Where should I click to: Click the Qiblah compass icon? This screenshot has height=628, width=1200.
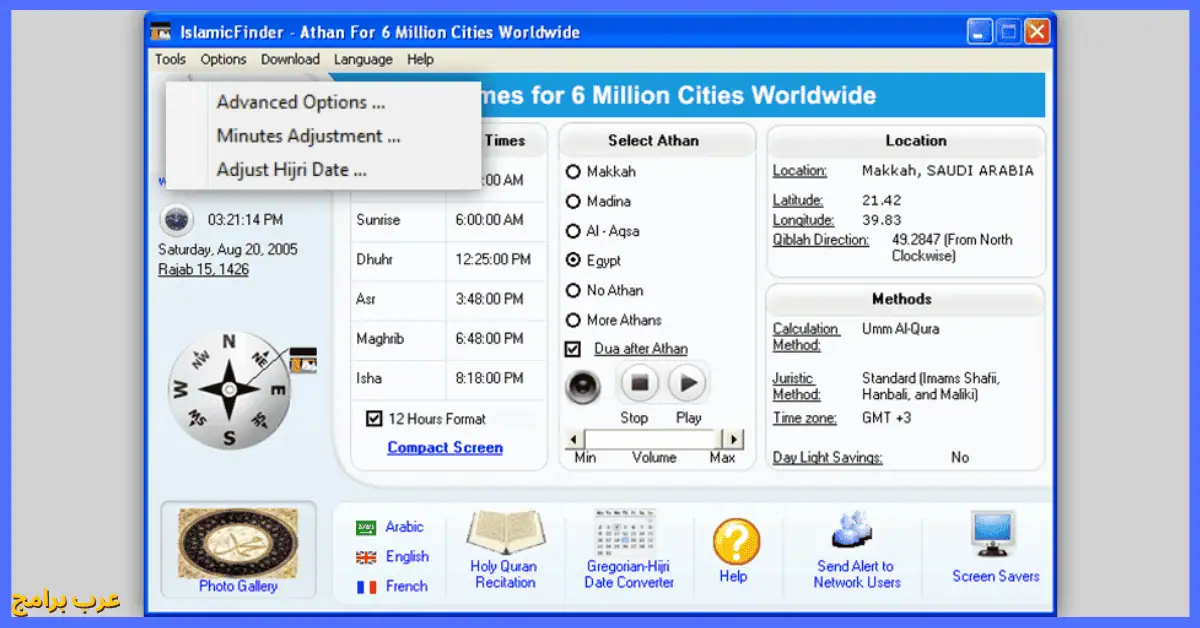point(228,388)
